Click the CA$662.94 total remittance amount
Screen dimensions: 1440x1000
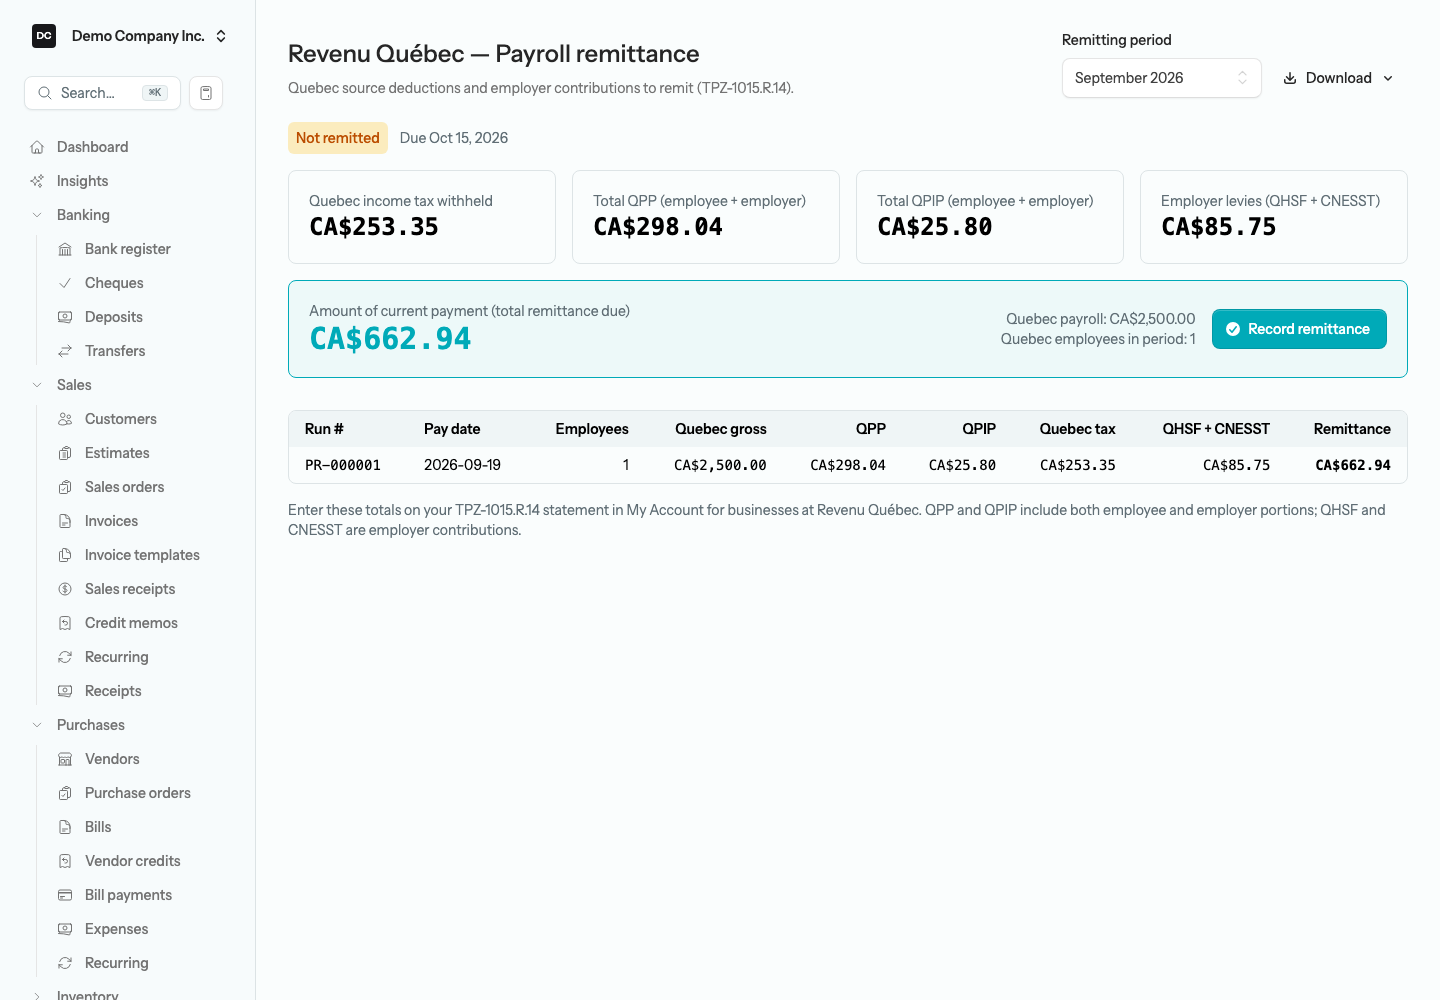tap(390, 339)
